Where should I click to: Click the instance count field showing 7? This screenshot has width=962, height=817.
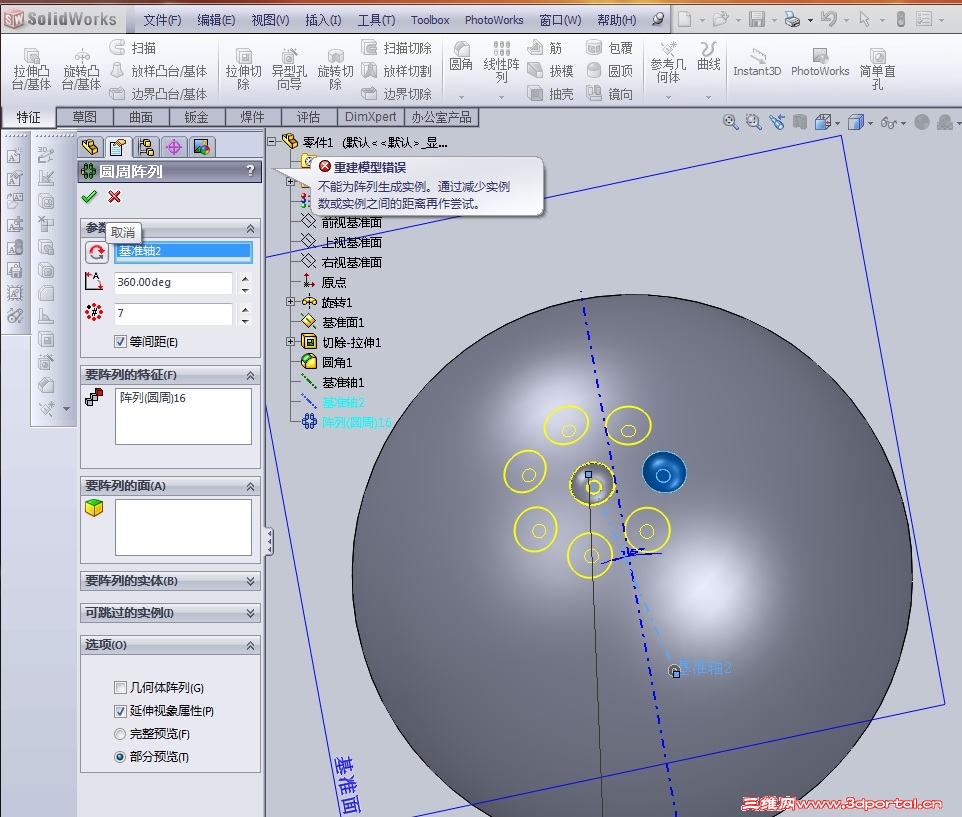[x=174, y=314]
